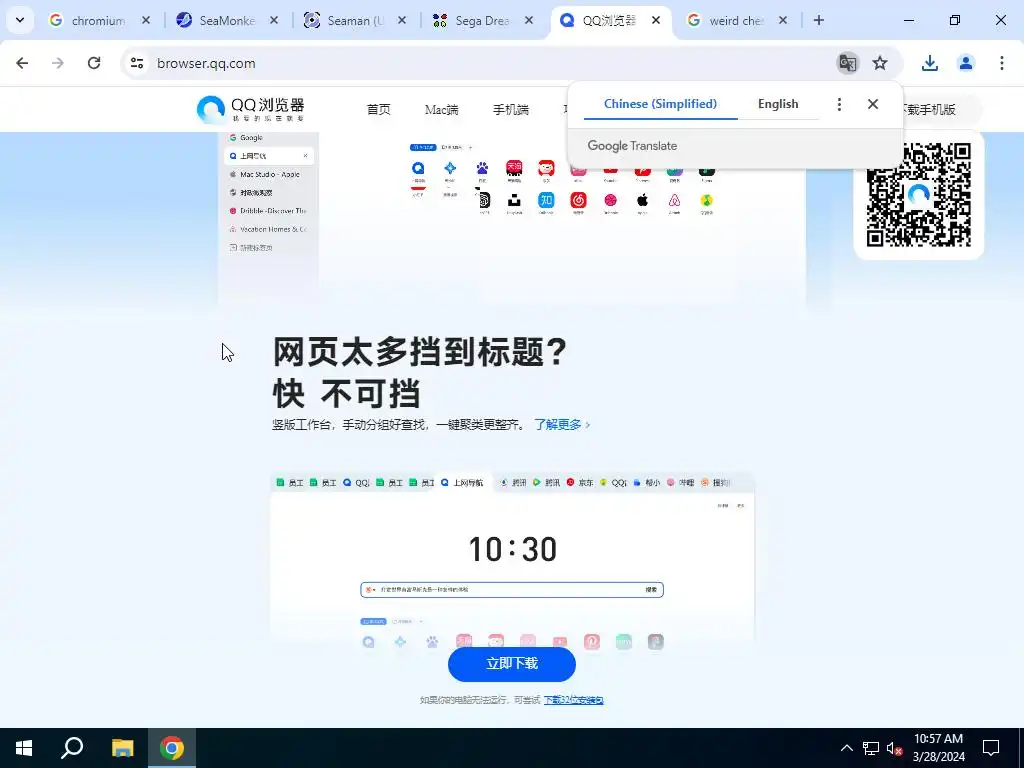Open the Chrome three-dot menu
1024x768 pixels.
[x=1002, y=63]
